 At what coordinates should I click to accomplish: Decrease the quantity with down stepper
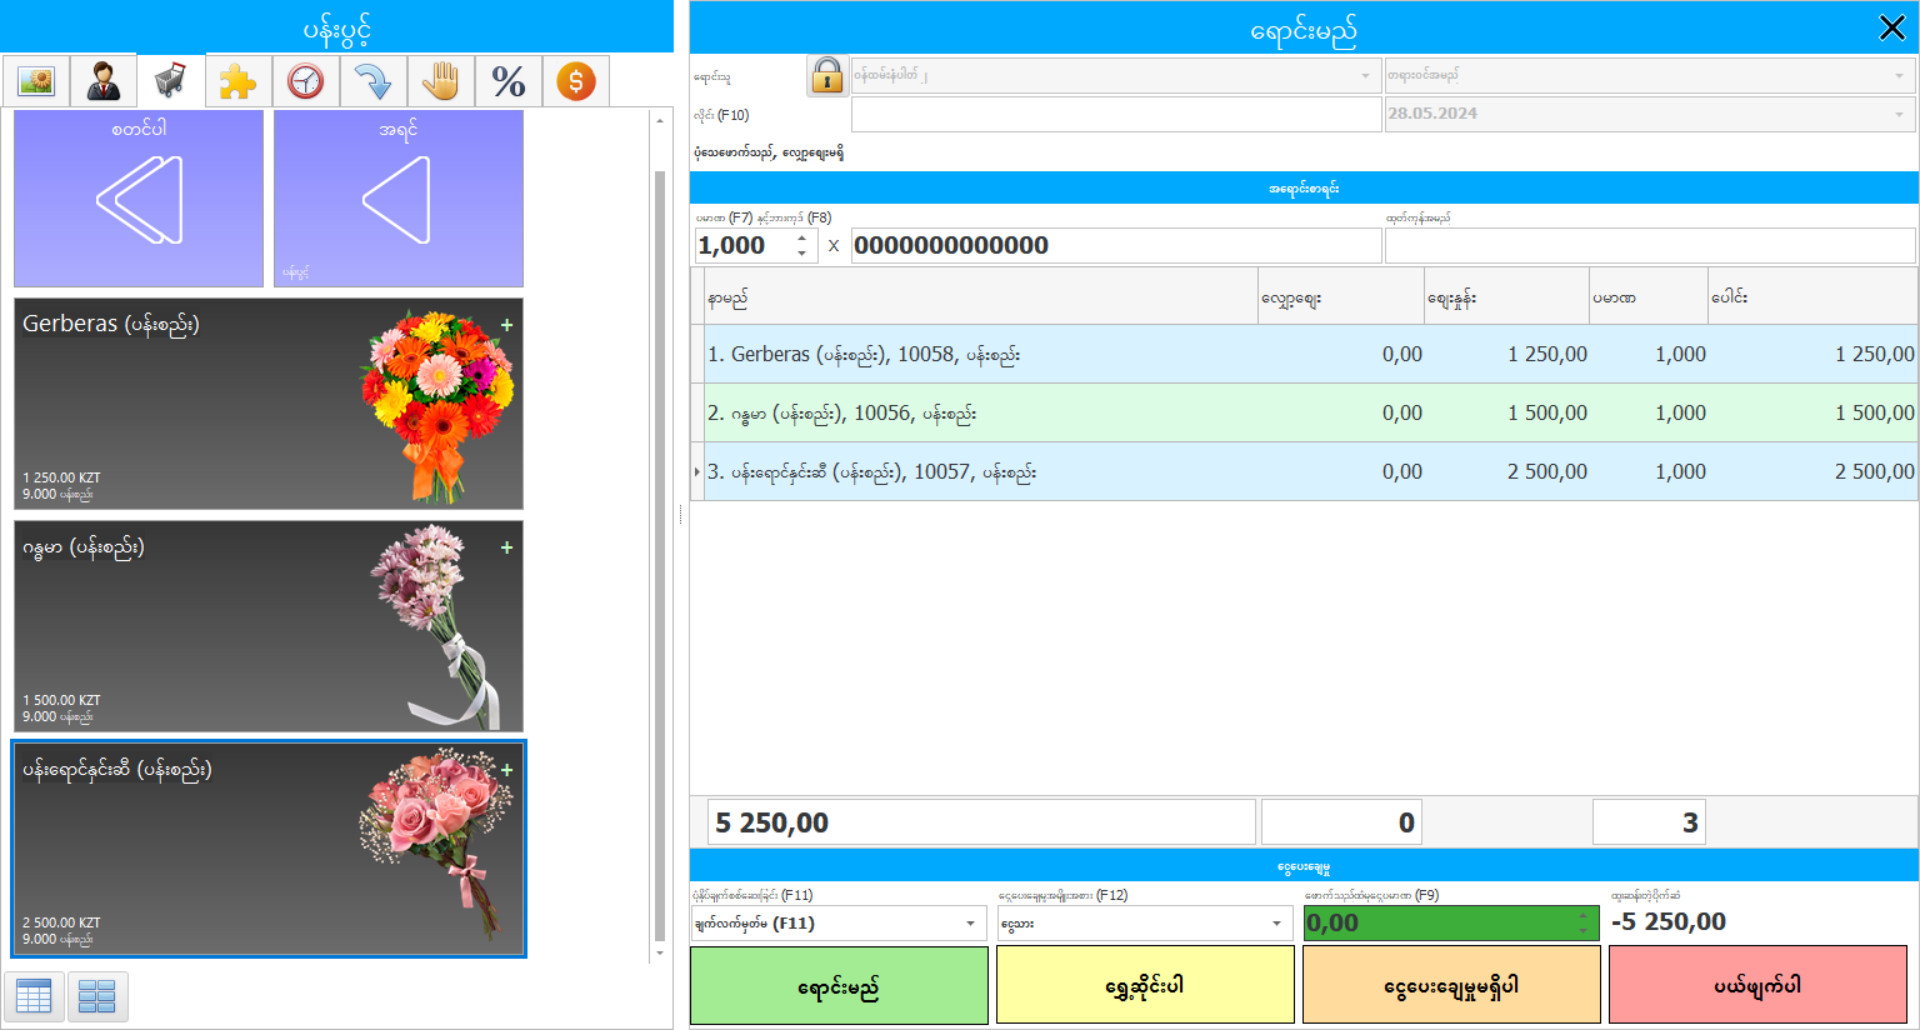click(801, 253)
